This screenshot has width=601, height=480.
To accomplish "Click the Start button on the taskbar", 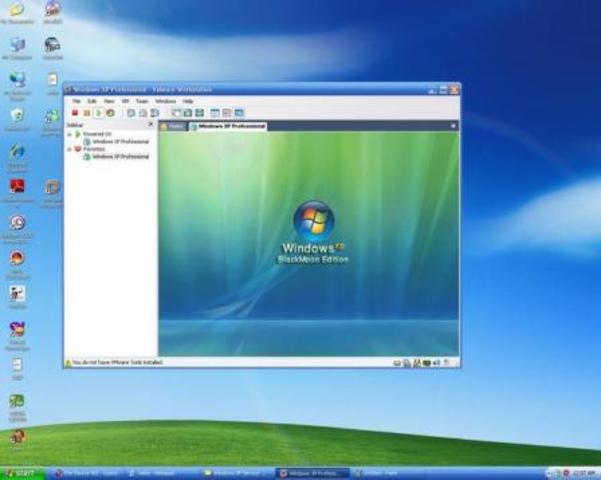I will point(22,473).
